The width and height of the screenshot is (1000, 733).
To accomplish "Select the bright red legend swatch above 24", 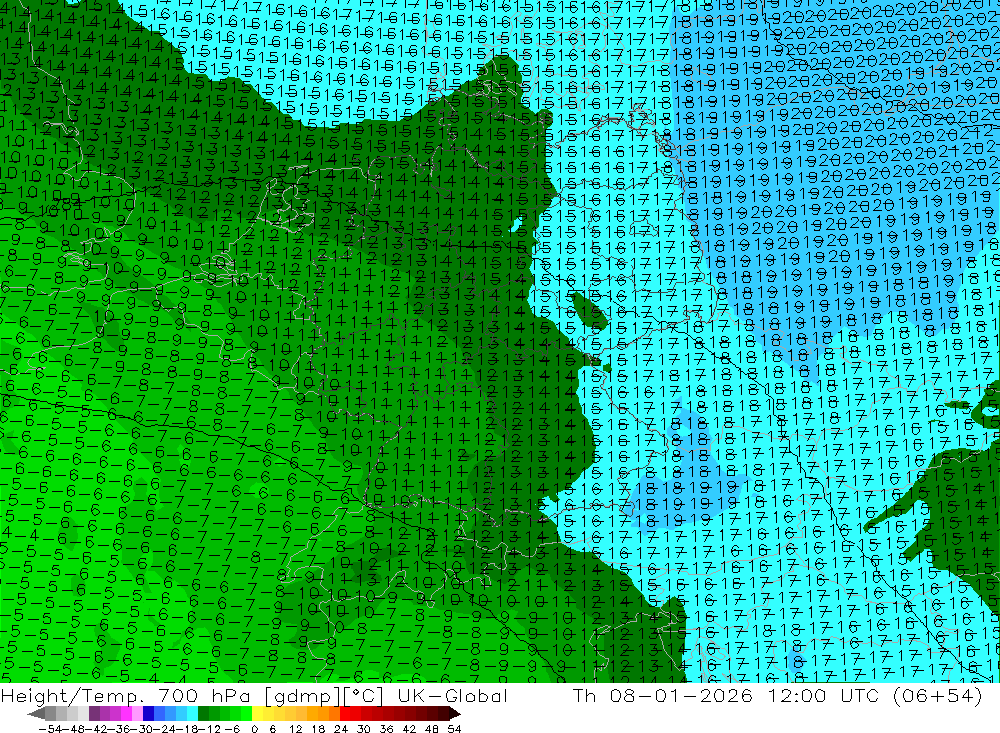I will (345, 713).
